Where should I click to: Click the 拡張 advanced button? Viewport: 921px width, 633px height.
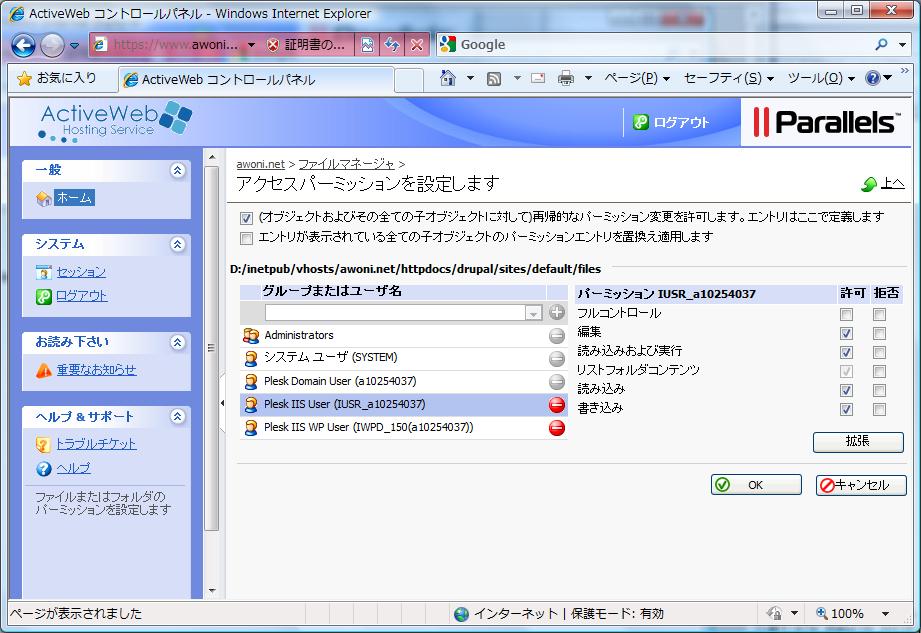pos(858,442)
